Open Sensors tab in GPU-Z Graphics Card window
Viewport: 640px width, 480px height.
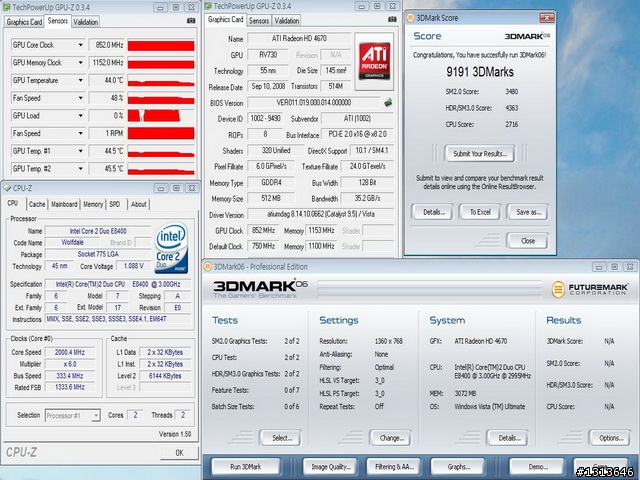pyautogui.click(x=259, y=20)
